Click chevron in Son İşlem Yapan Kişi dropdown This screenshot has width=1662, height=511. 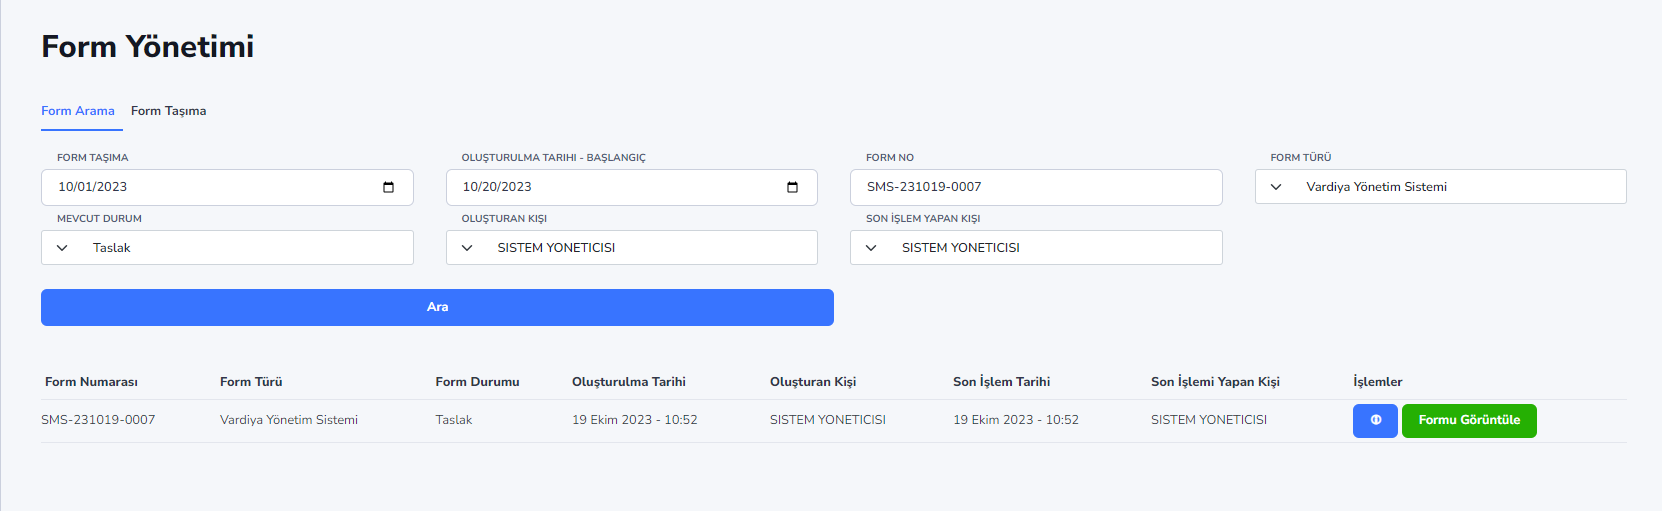point(871,248)
